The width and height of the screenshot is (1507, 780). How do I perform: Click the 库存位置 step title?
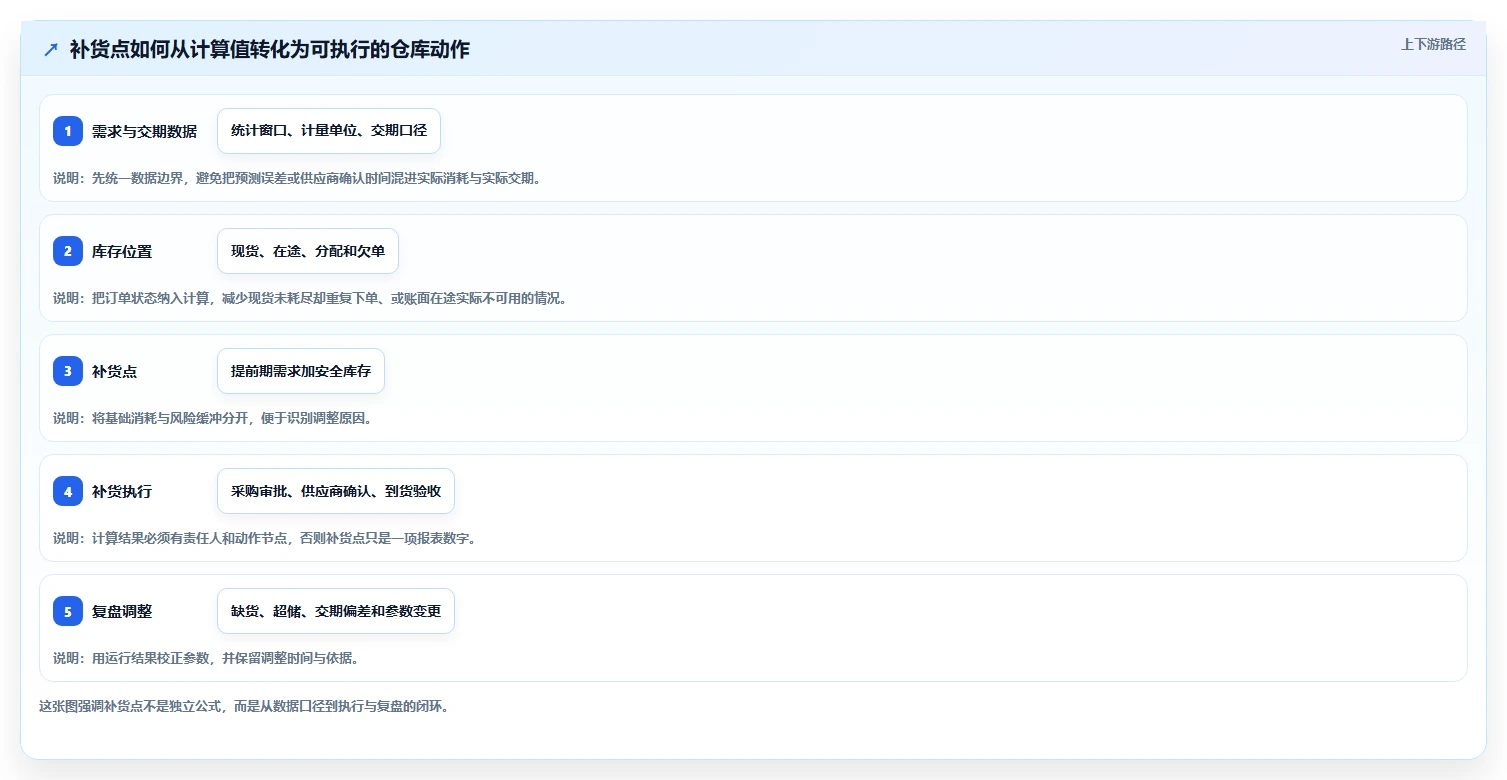(x=122, y=251)
